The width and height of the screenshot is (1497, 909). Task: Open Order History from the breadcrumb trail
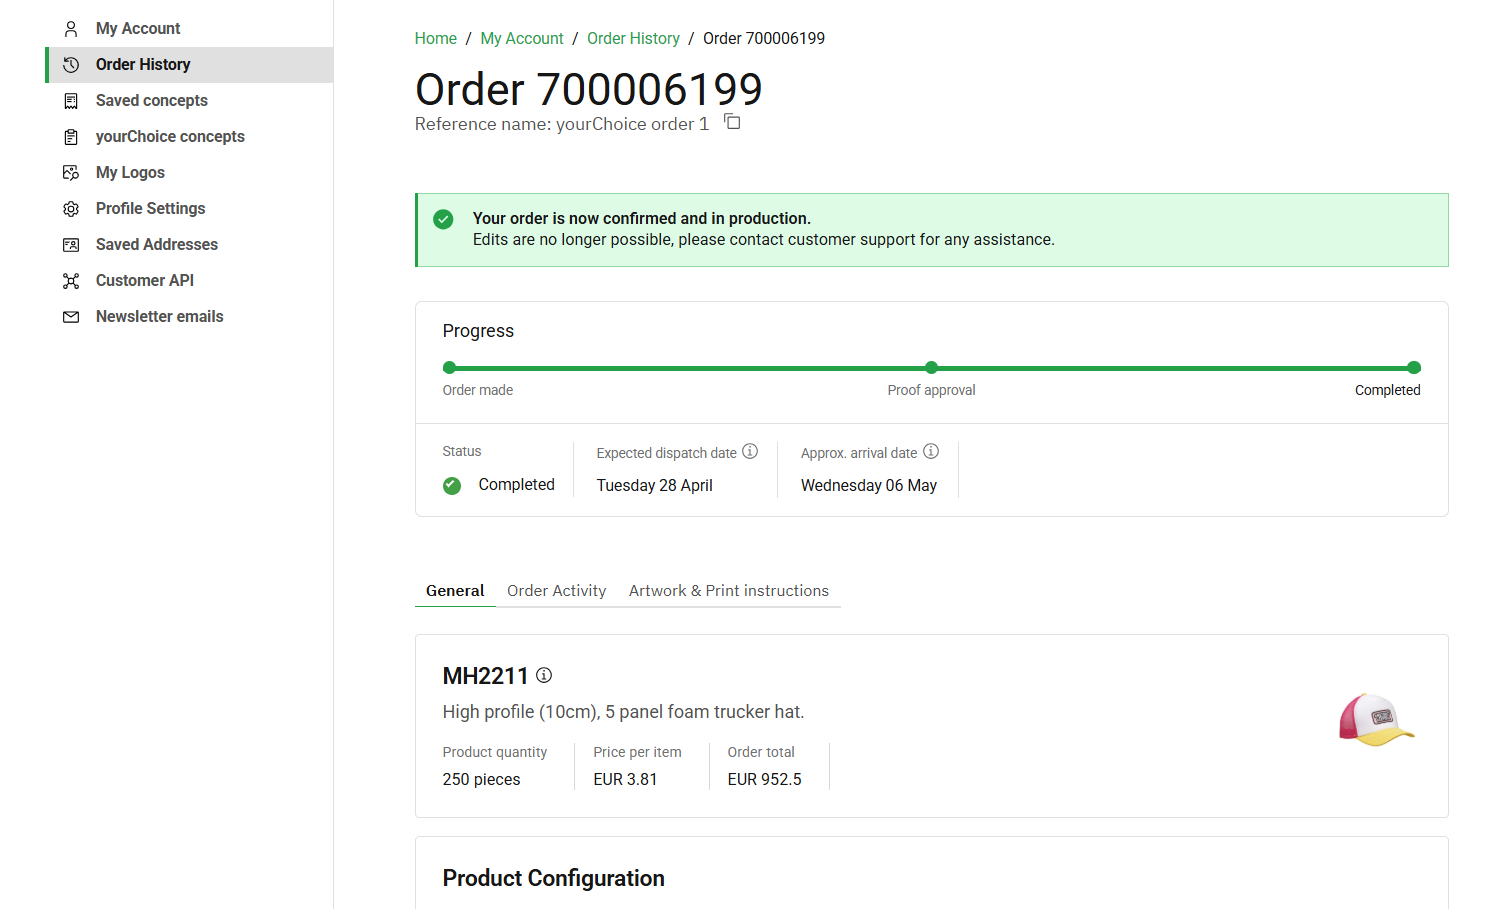click(633, 38)
